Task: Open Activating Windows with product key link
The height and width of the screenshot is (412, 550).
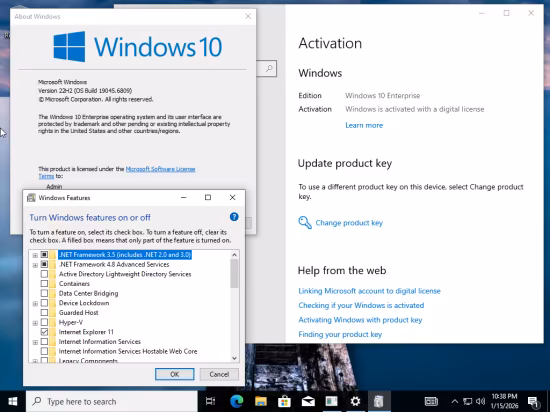Action: [x=360, y=320]
